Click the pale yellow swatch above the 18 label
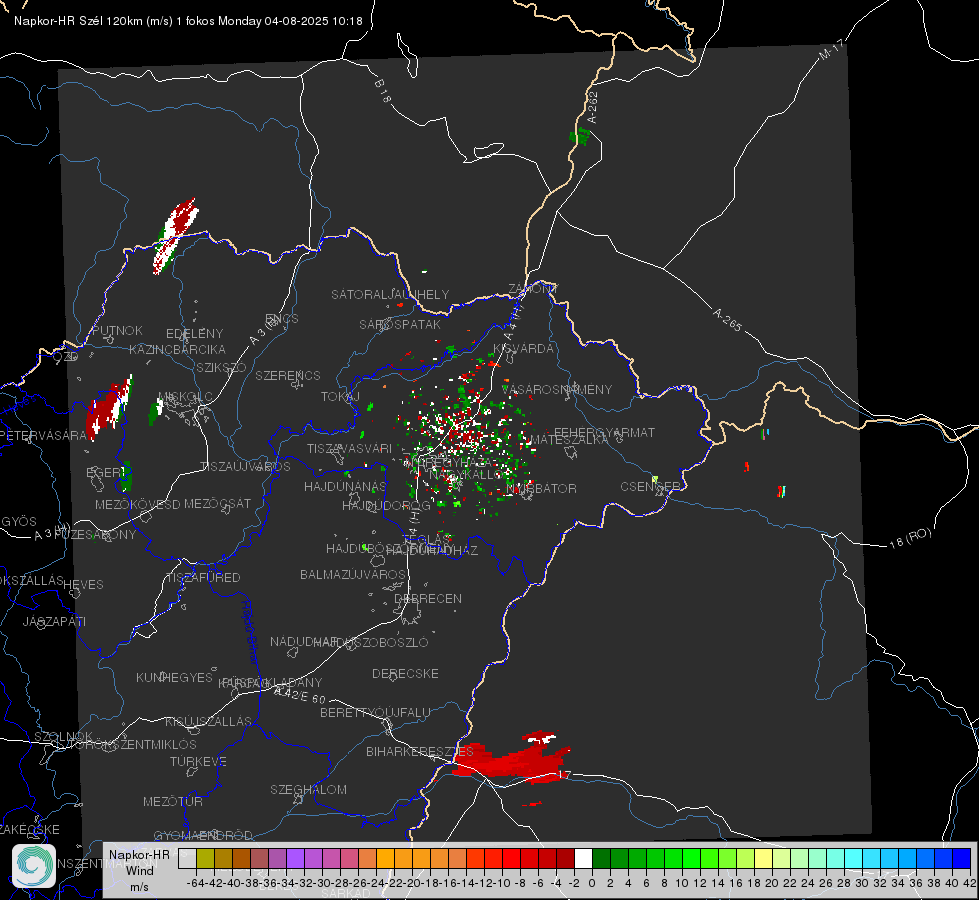 pos(763,859)
